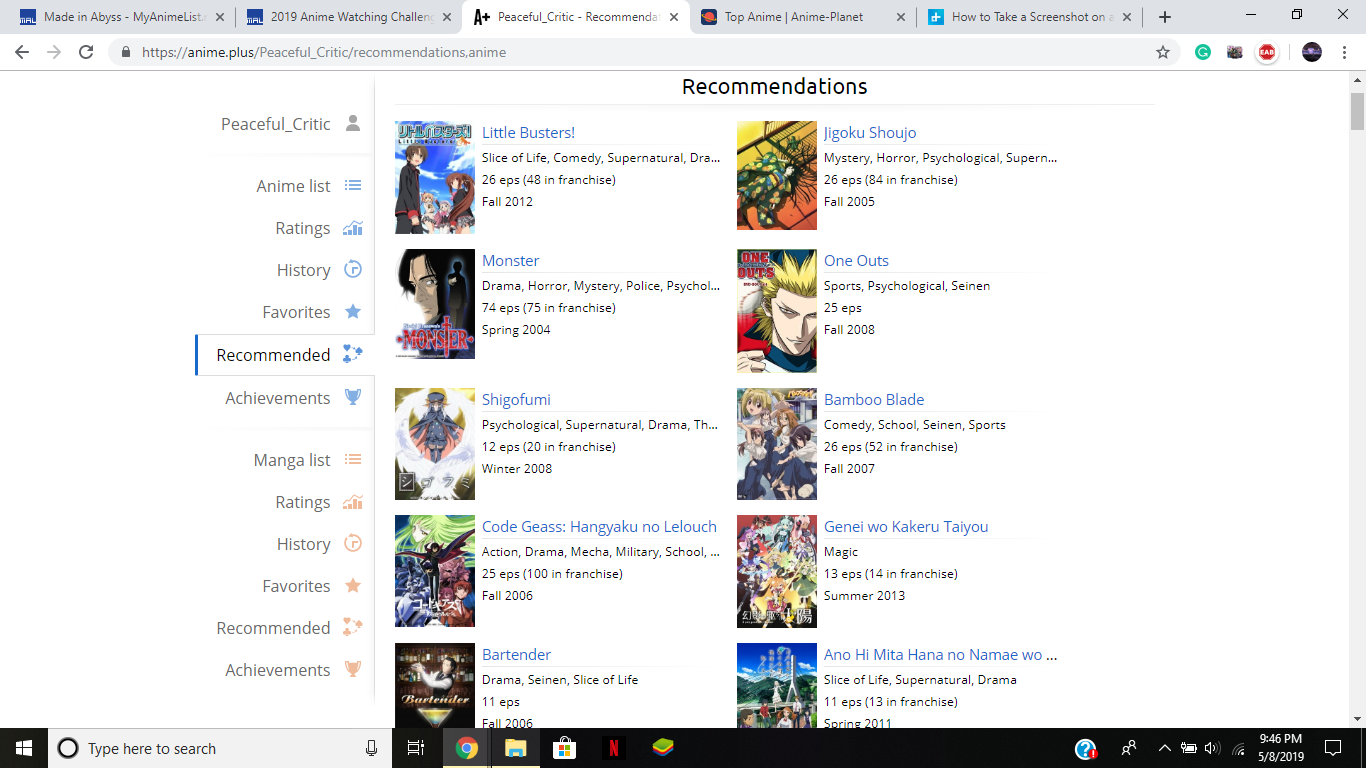The width and height of the screenshot is (1366, 768).
Task: Open the Genei wo Kakeru Taiyou link
Action: click(x=906, y=527)
